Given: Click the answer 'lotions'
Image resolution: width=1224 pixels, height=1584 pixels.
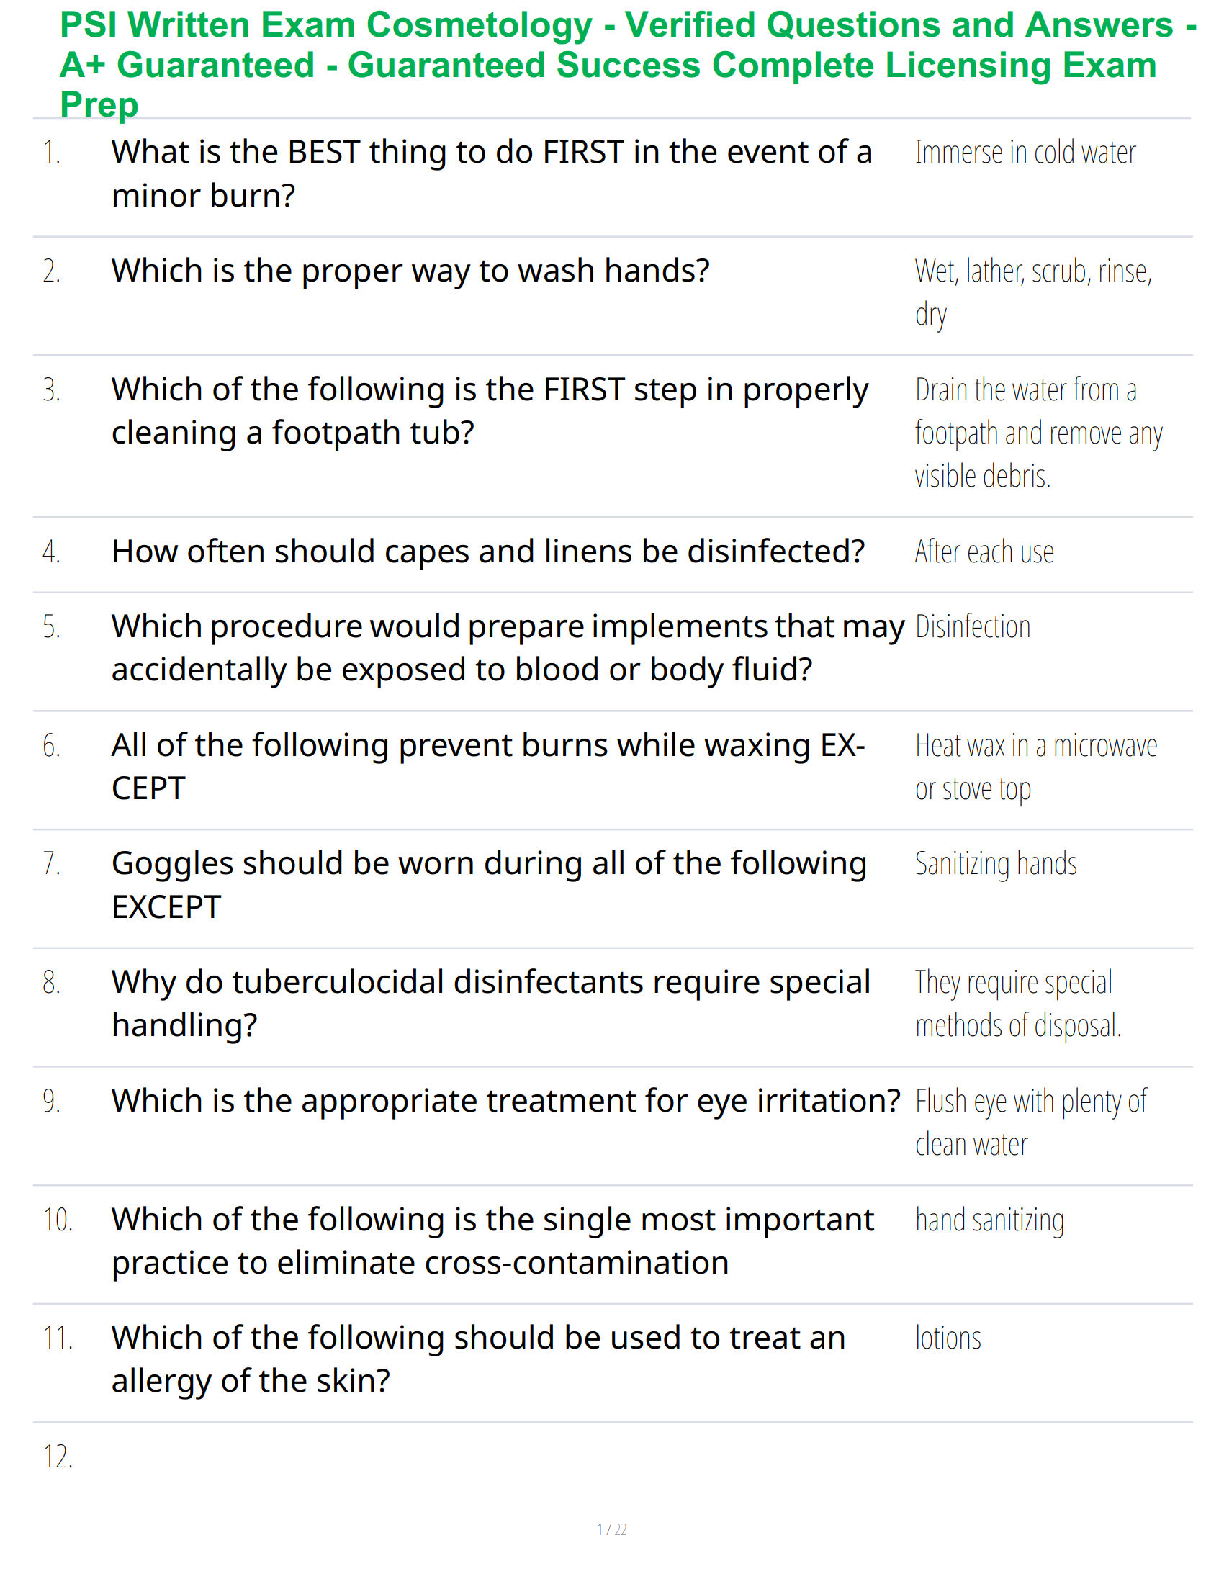Looking at the screenshot, I should pos(948,1338).
